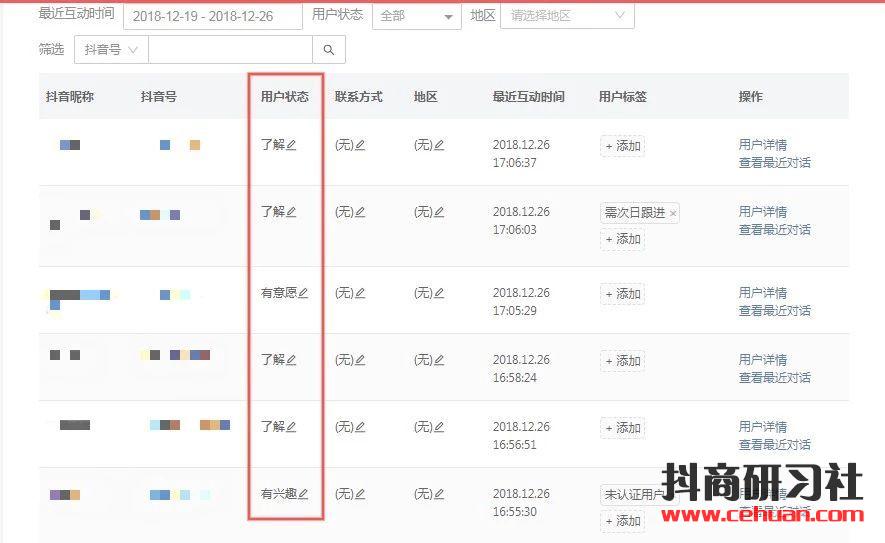885x543 pixels.
Task: Open the date range 2018-12-19 - 2018-12-26 picker
Action: [x=212, y=16]
